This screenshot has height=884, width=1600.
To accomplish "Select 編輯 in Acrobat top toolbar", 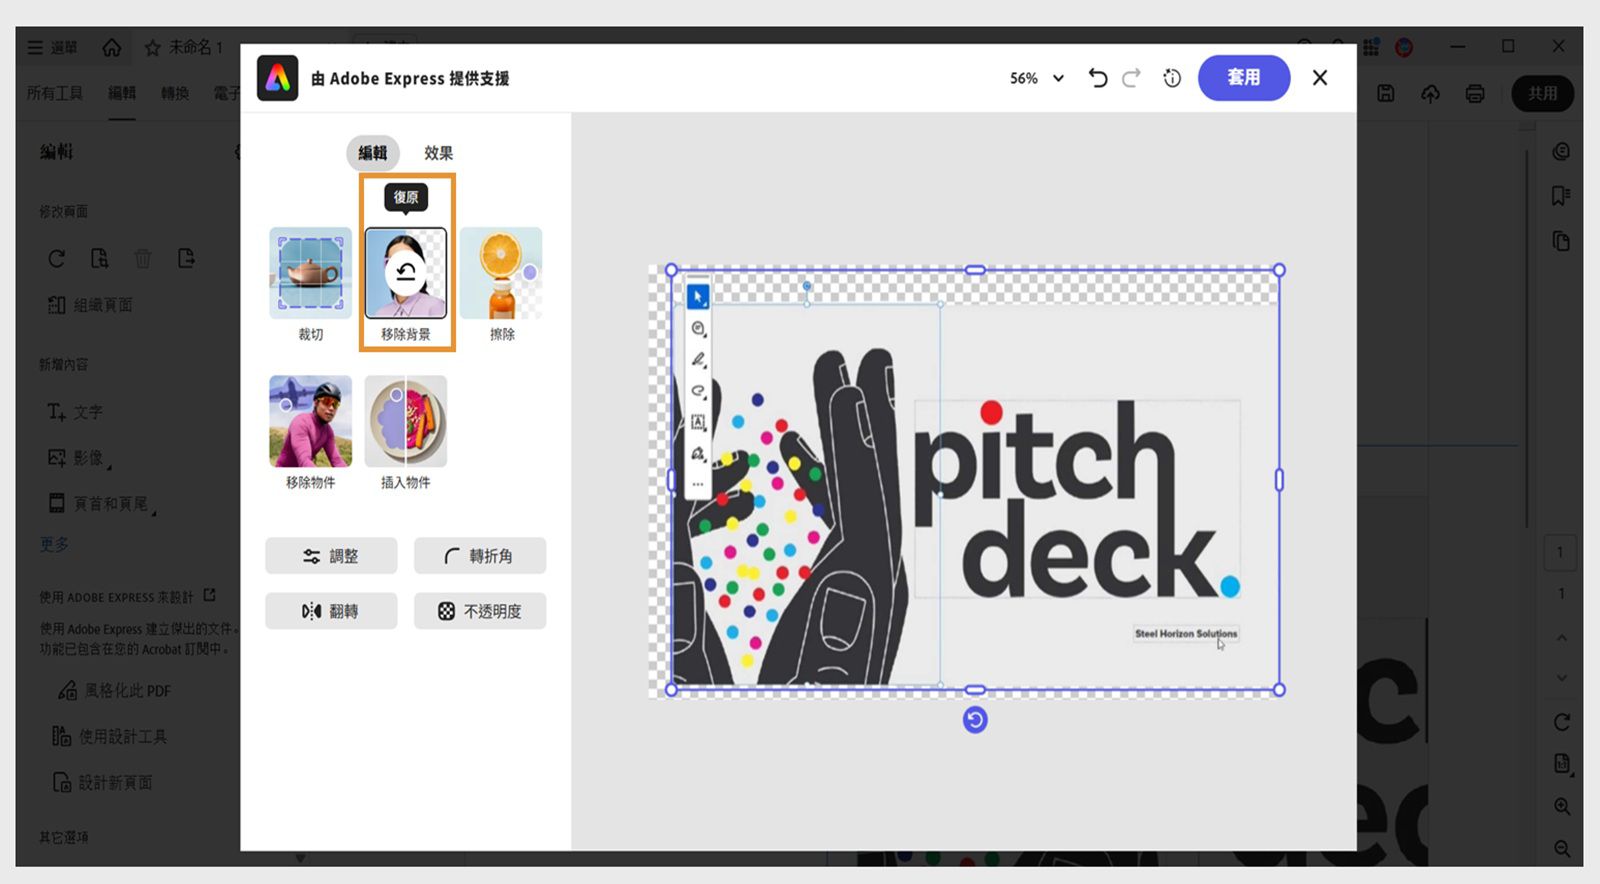I will [x=122, y=93].
